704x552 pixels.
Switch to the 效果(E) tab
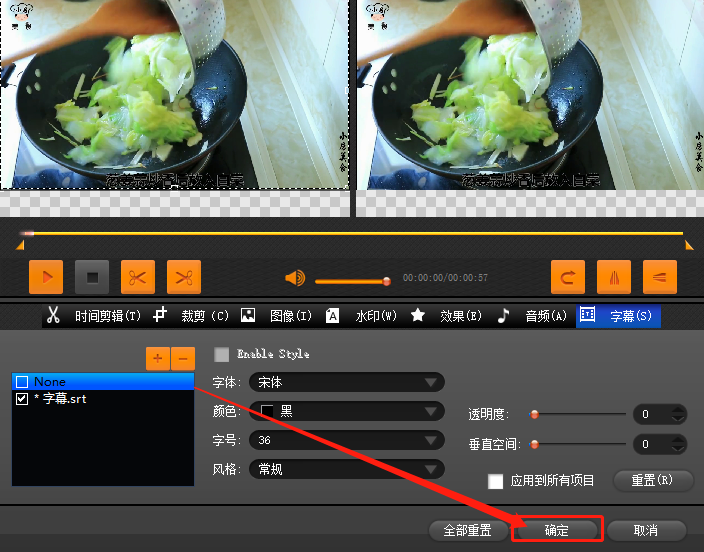point(461,316)
